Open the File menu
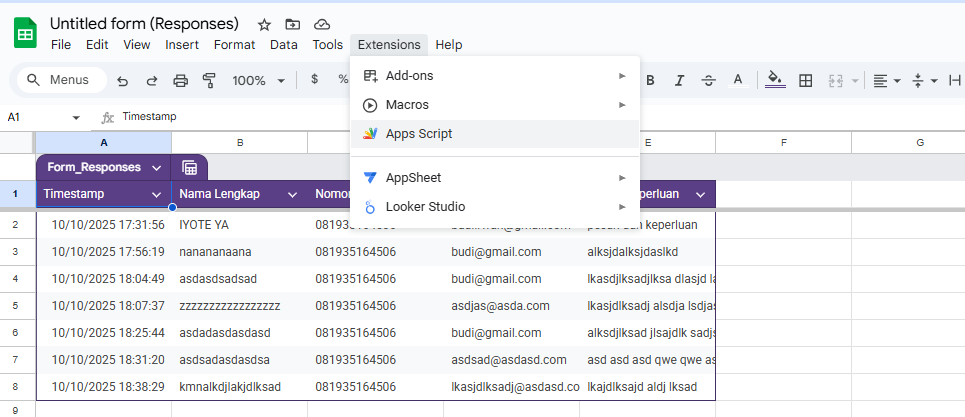The image size is (965, 417). (61, 45)
